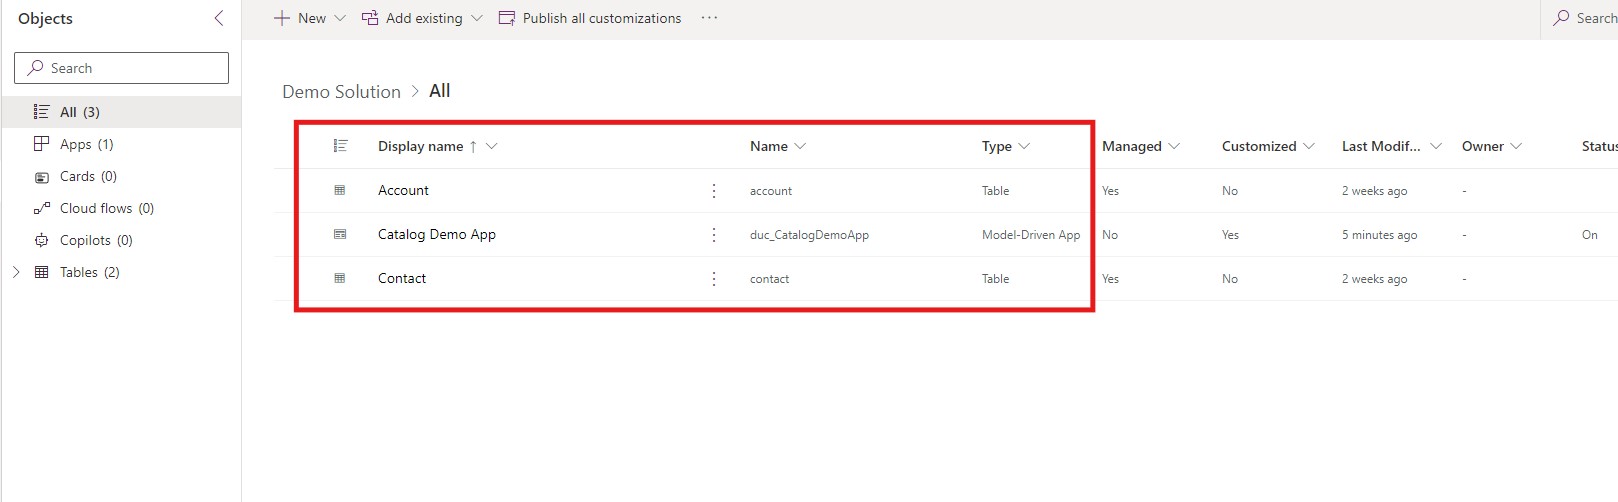Select Apps in the Objects list
The width and height of the screenshot is (1618, 502).
(x=86, y=144)
